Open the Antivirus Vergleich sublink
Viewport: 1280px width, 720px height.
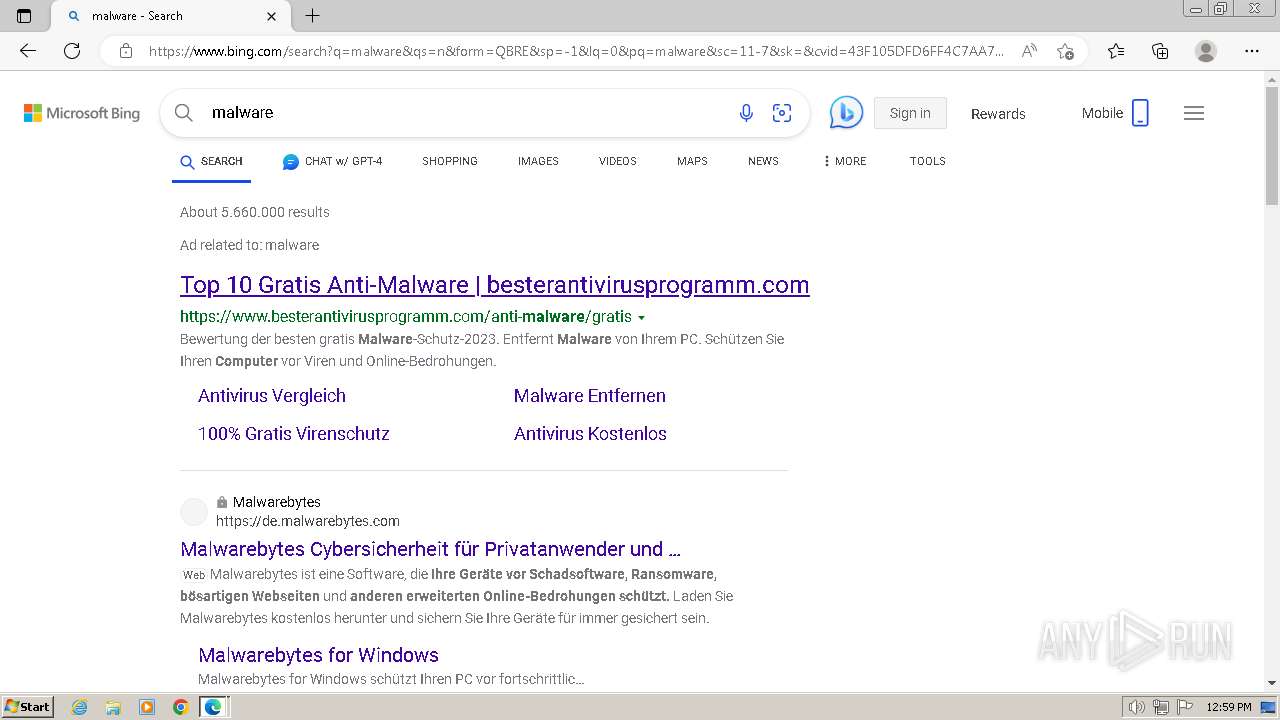(272, 396)
